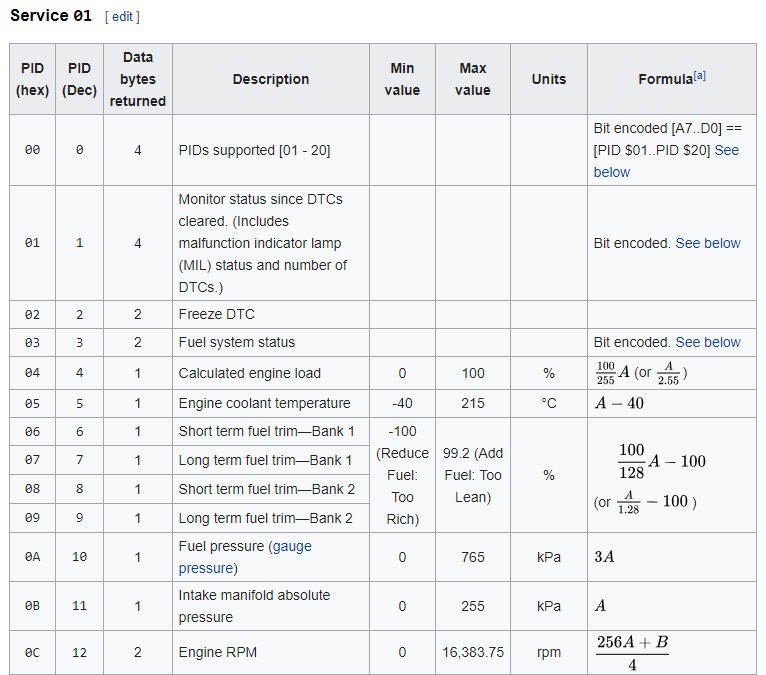Click the 'Max value' column header
This screenshot has width=766, height=675.
[473, 79]
